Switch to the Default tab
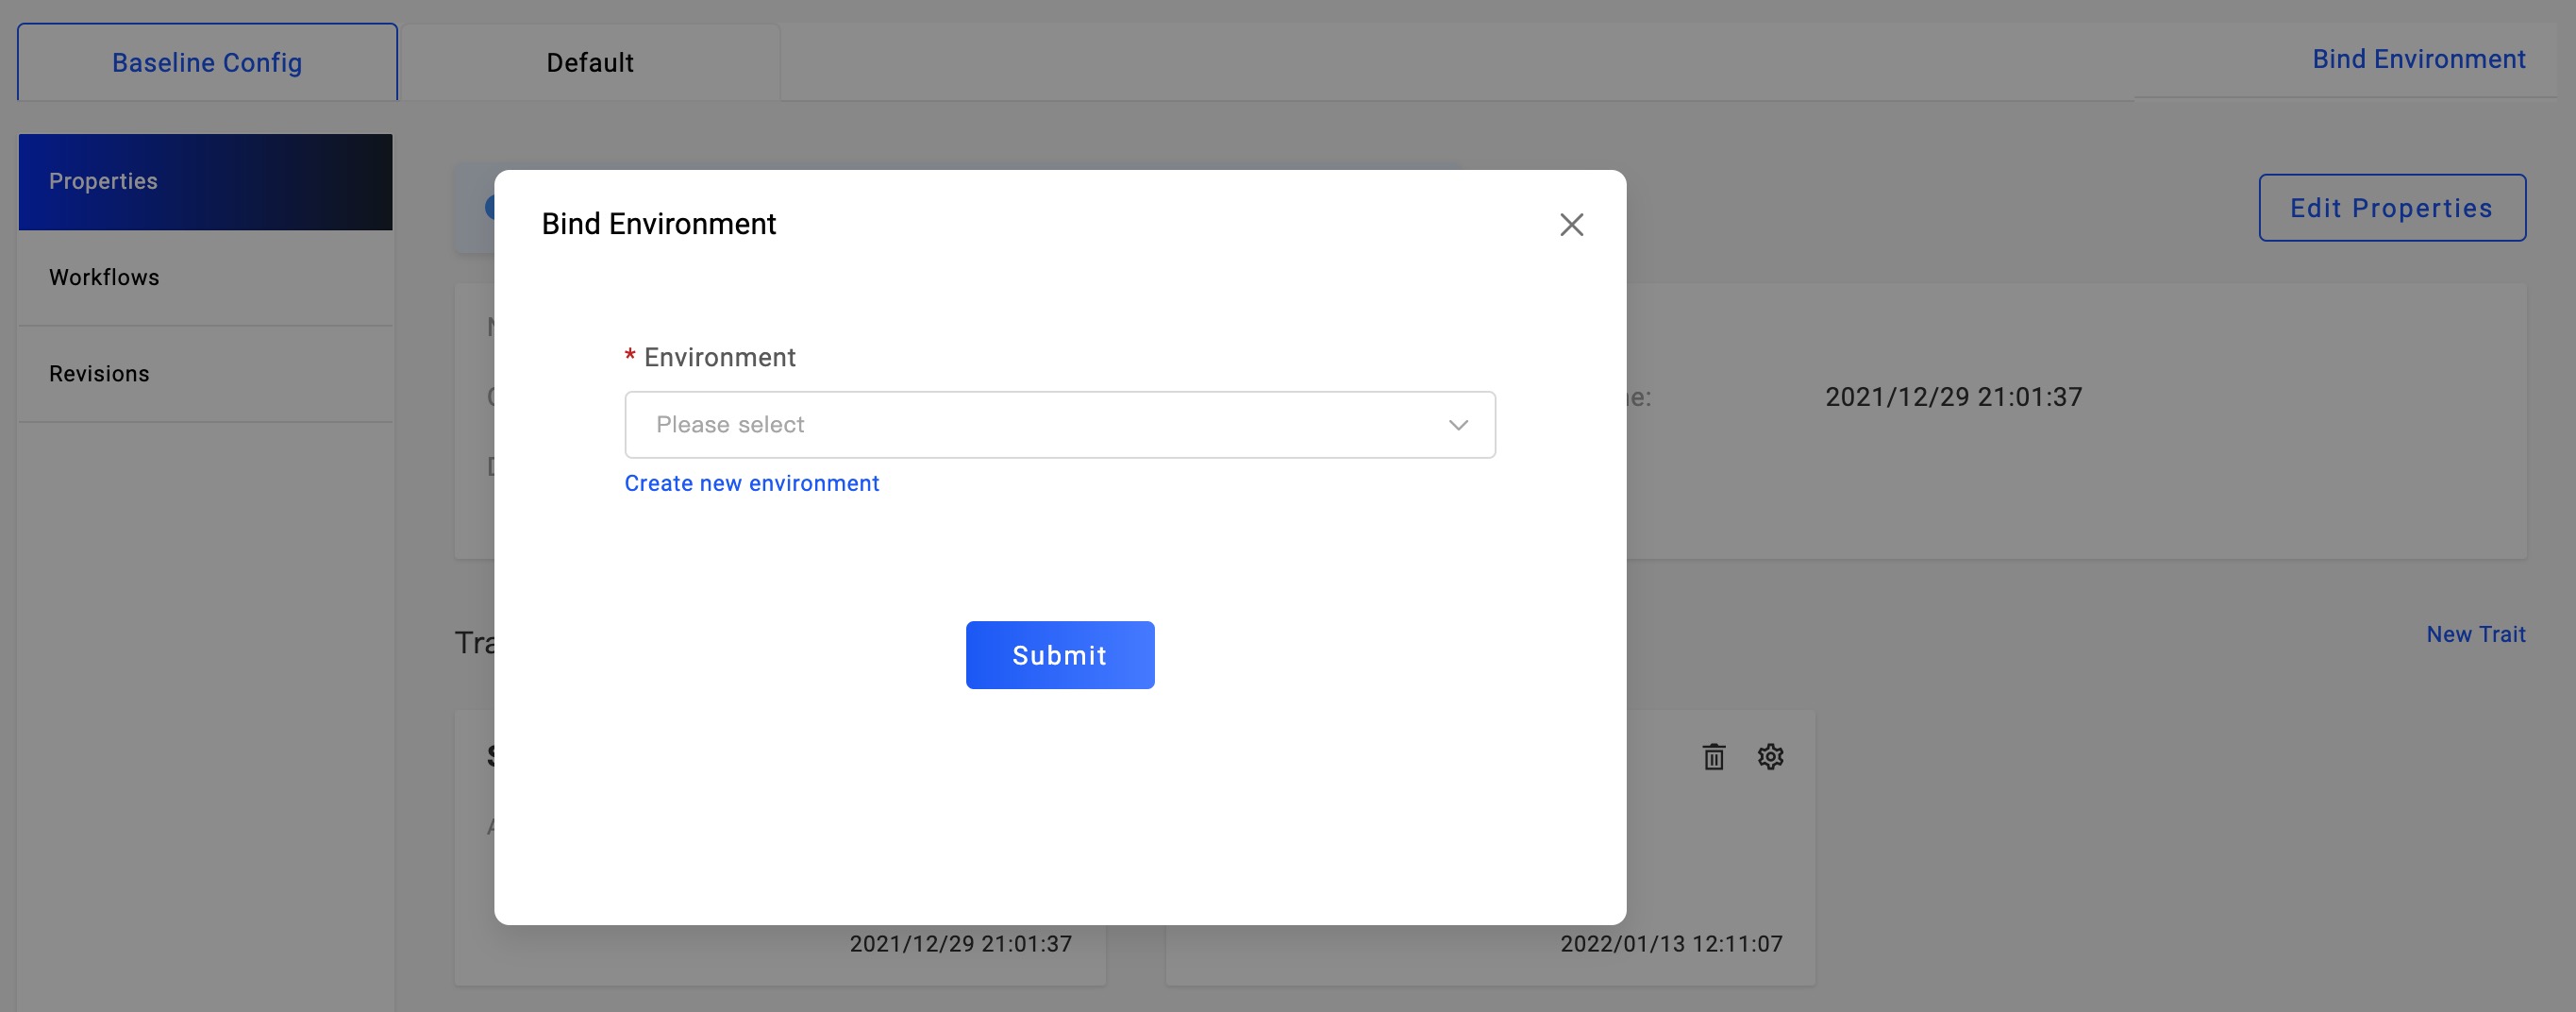2576x1012 pixels. [590, 63]
